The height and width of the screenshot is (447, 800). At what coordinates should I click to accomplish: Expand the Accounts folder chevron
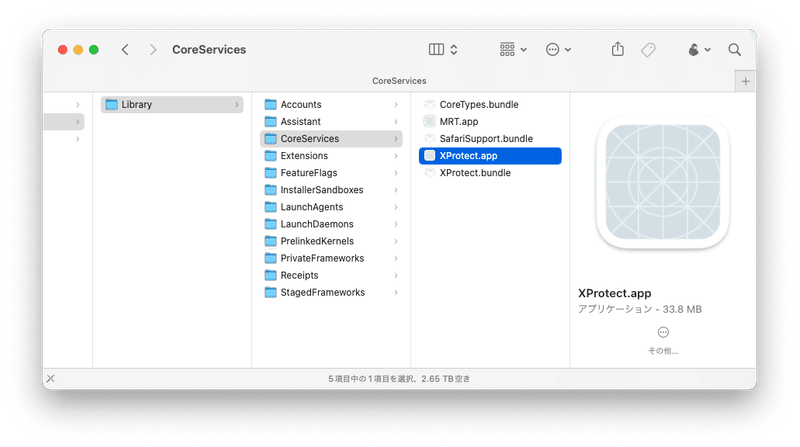(x=396, y=105)
